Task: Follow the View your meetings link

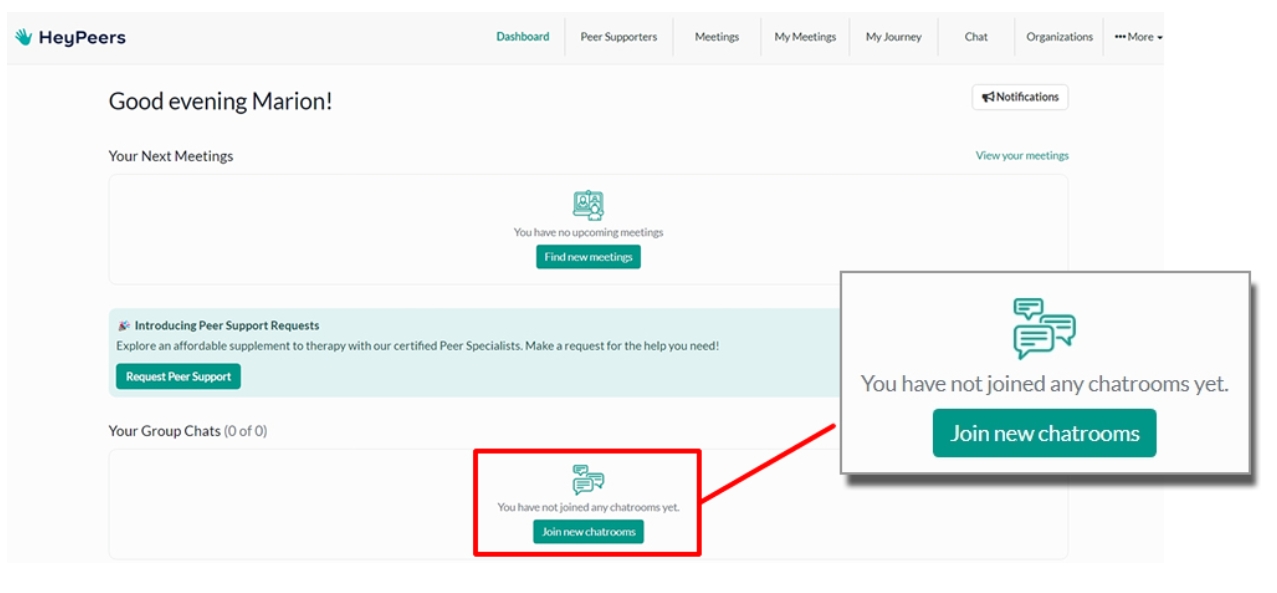Action: point(1022,156)
